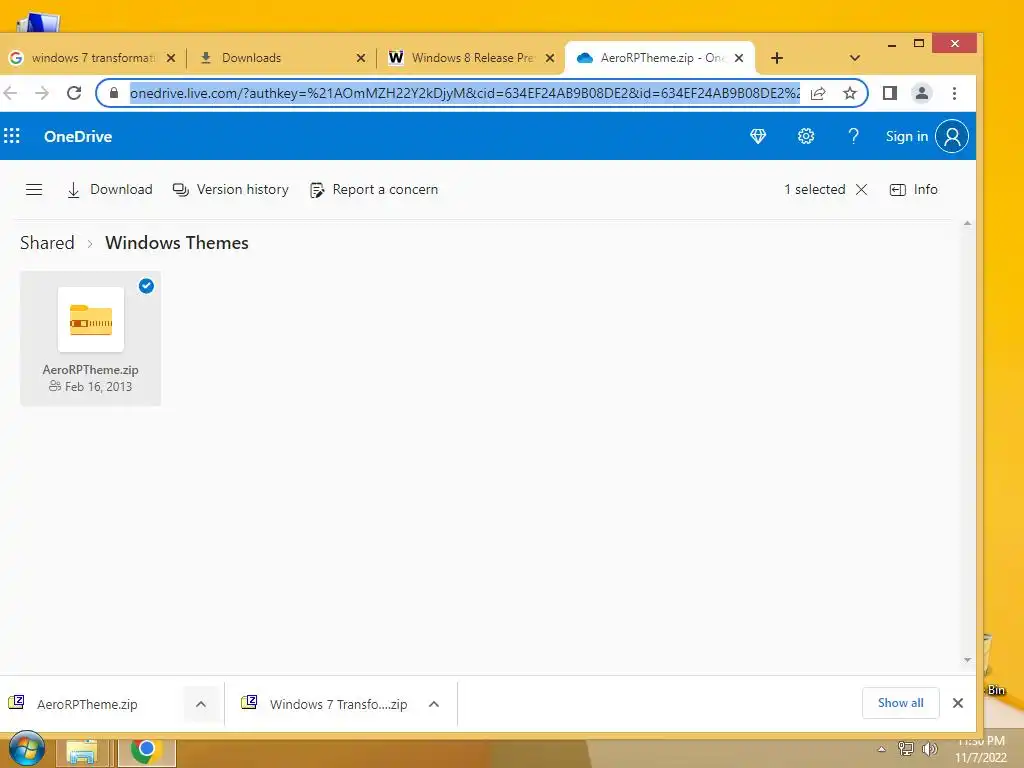
Task: Click the account avatar next to Sign in
Action: click(x=952, y=136)
